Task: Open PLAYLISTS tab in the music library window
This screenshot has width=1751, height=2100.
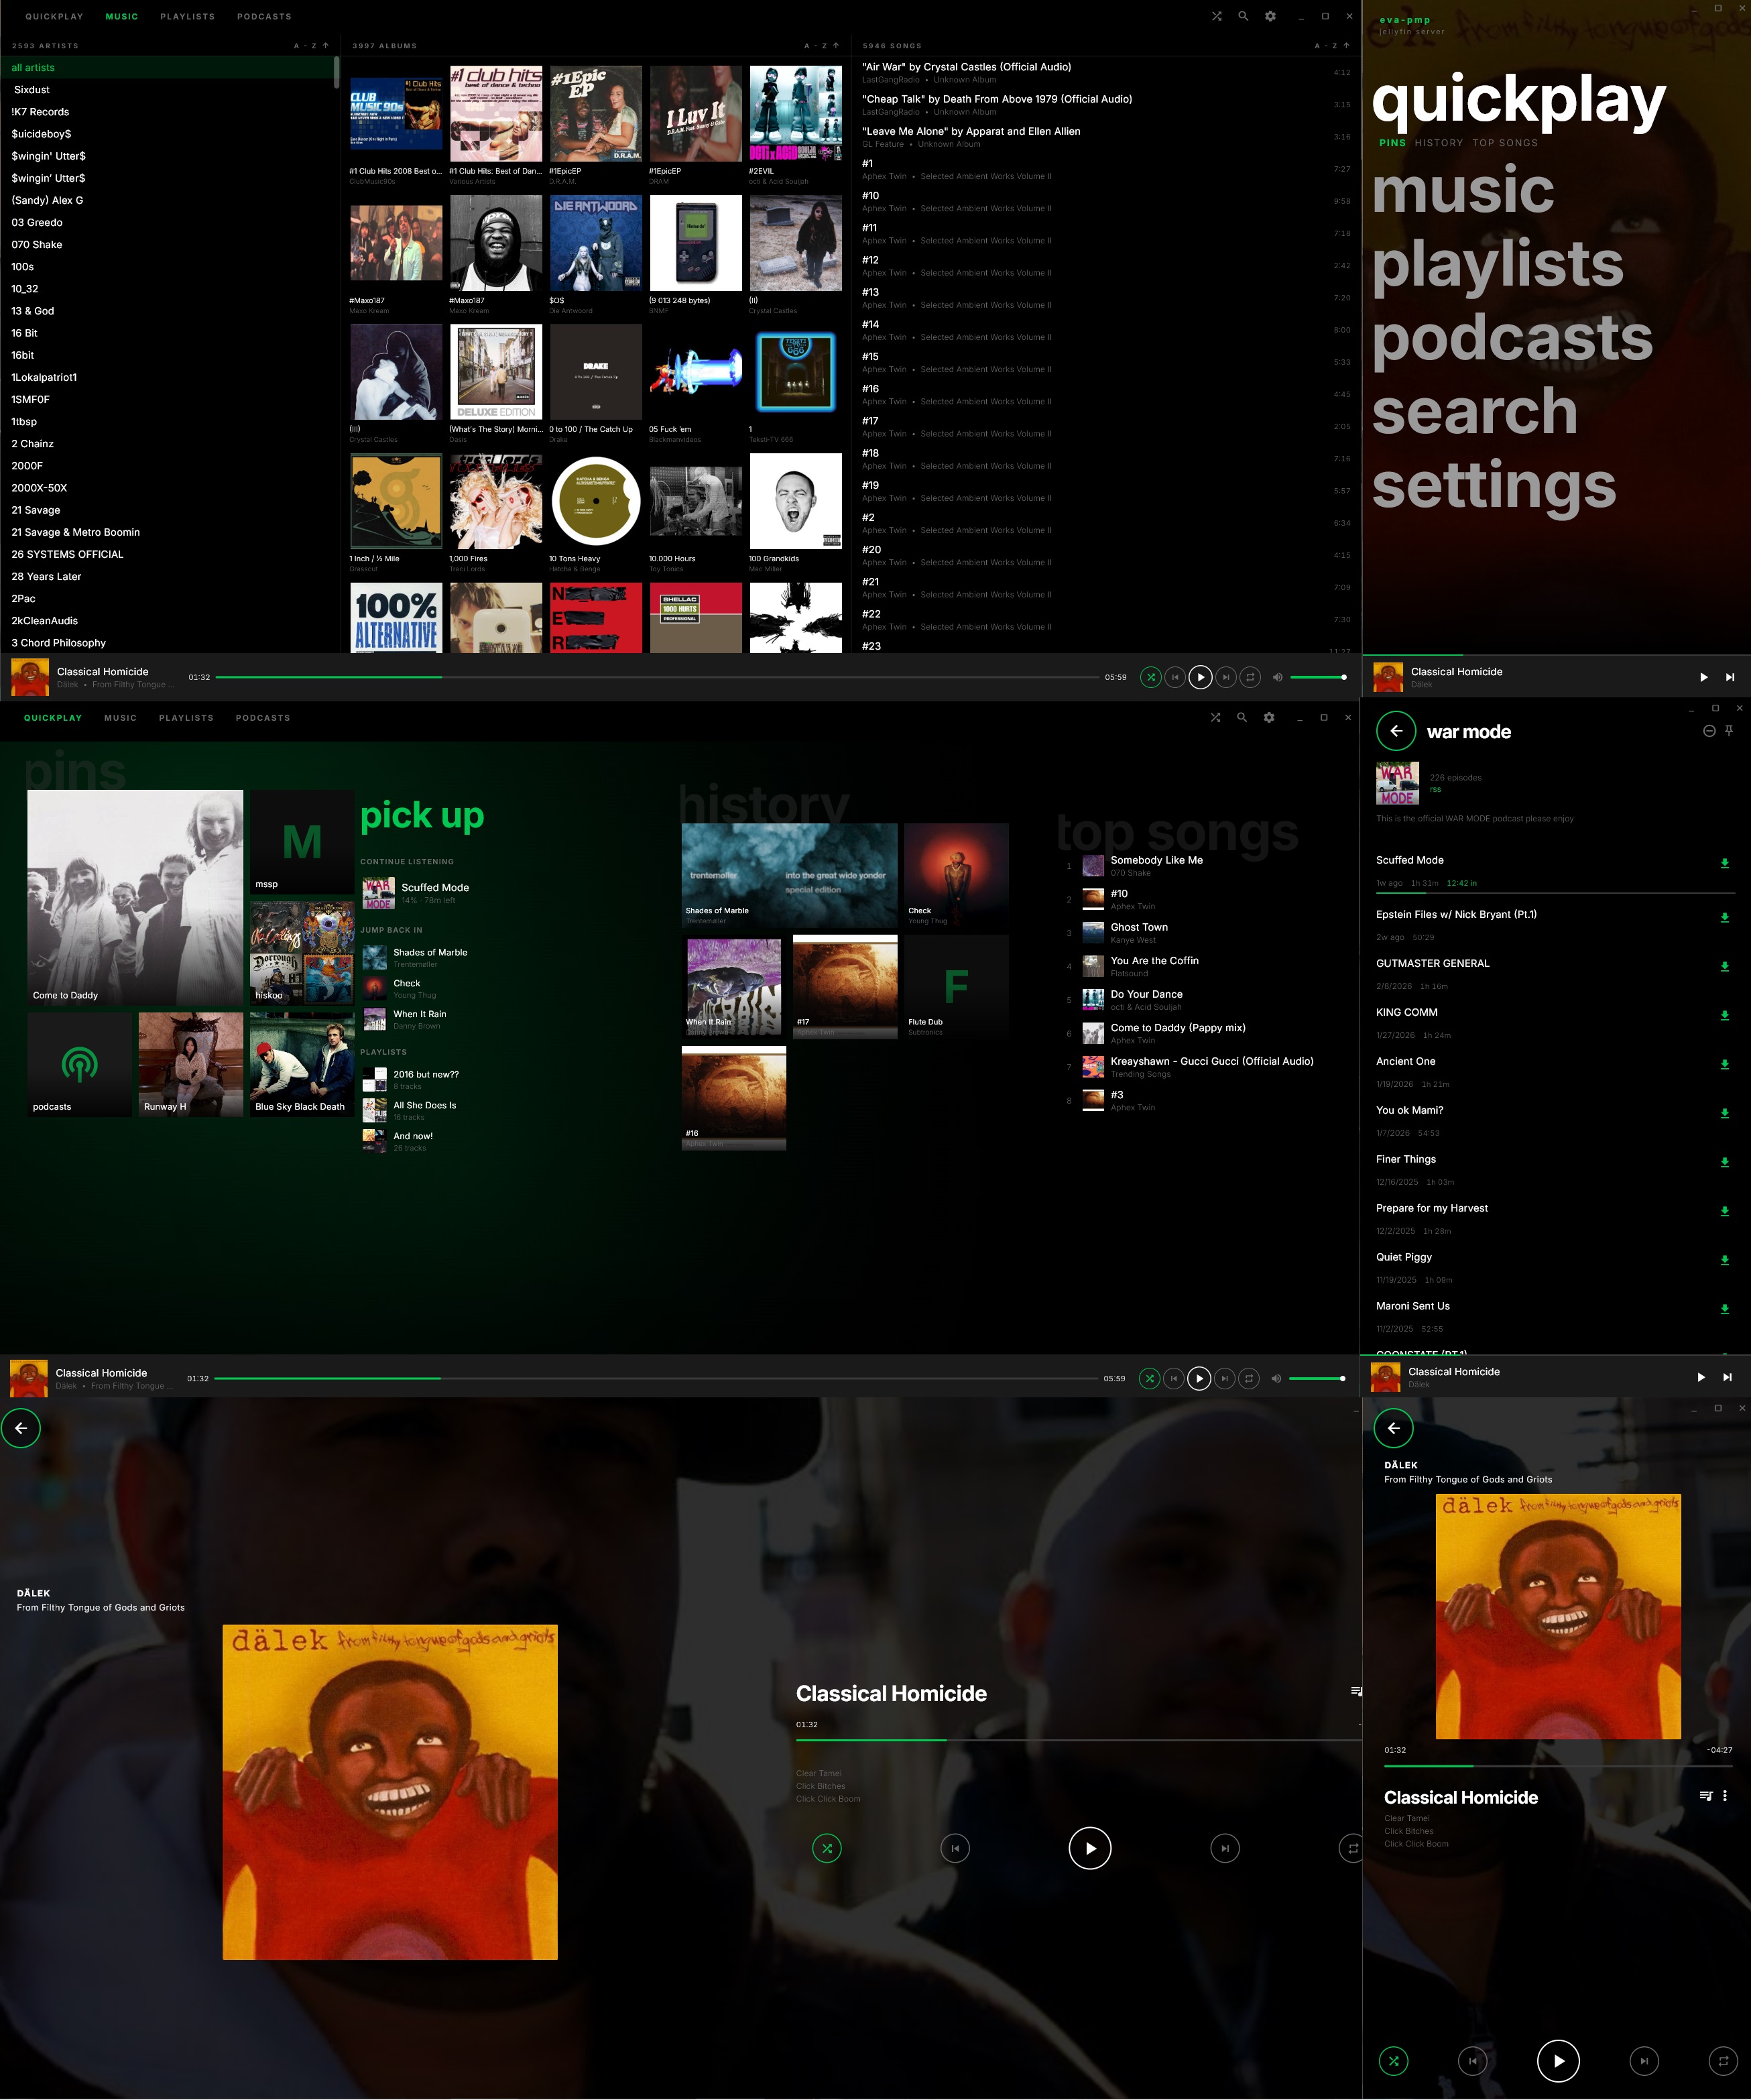Action: pos(187,17)
